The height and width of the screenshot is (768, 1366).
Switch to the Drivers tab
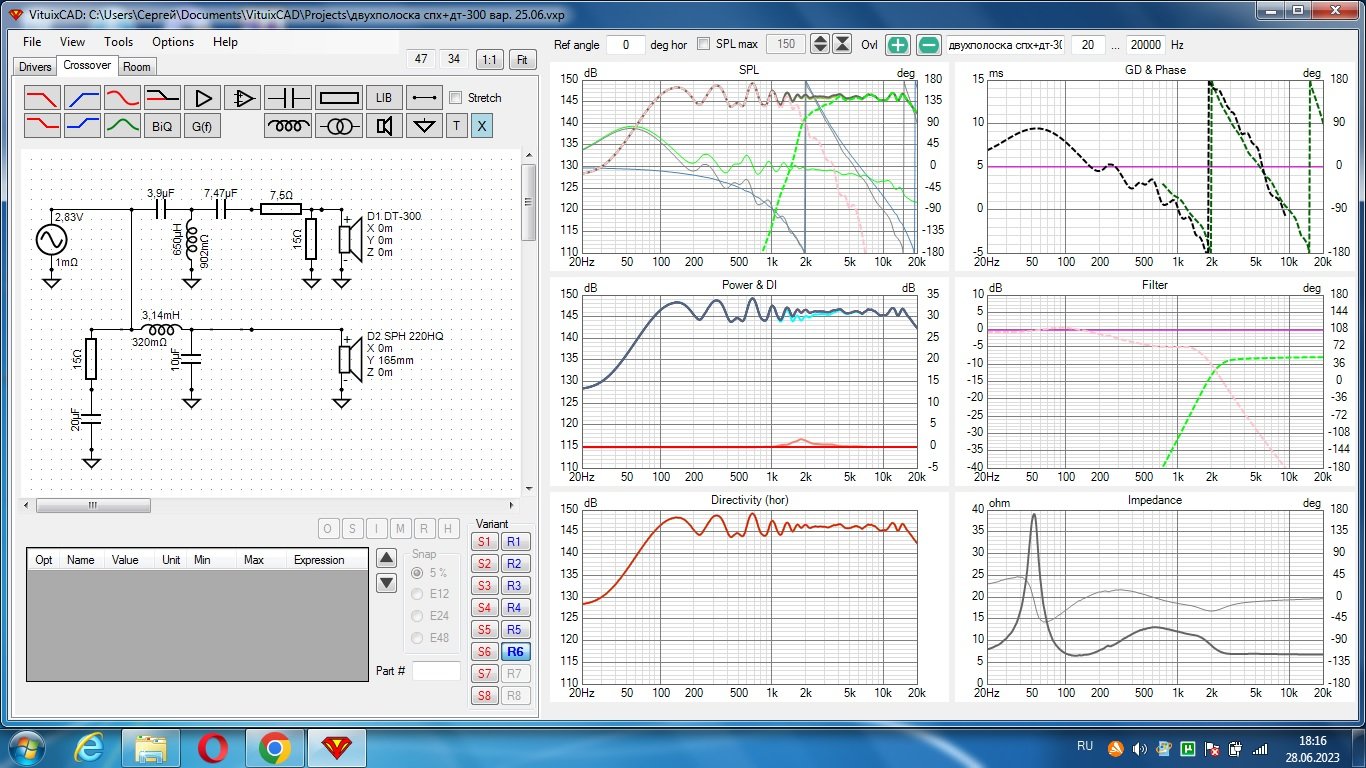[35, 67]
